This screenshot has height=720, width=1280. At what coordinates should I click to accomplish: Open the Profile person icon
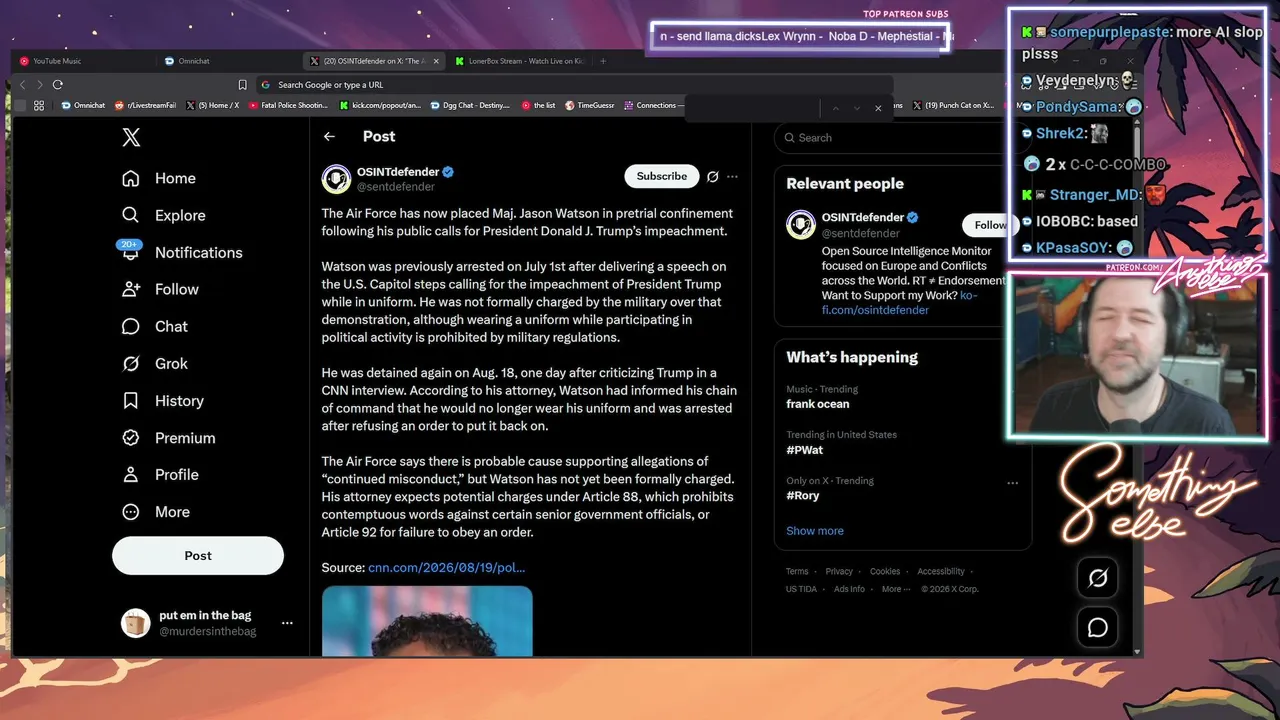[131, 474]
